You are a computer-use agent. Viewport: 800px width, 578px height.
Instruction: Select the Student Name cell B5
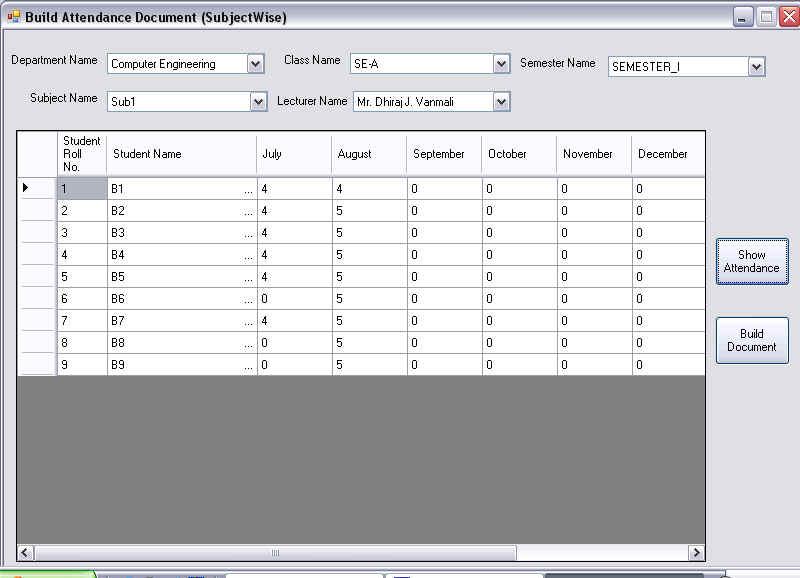click(x=180, y=277)
